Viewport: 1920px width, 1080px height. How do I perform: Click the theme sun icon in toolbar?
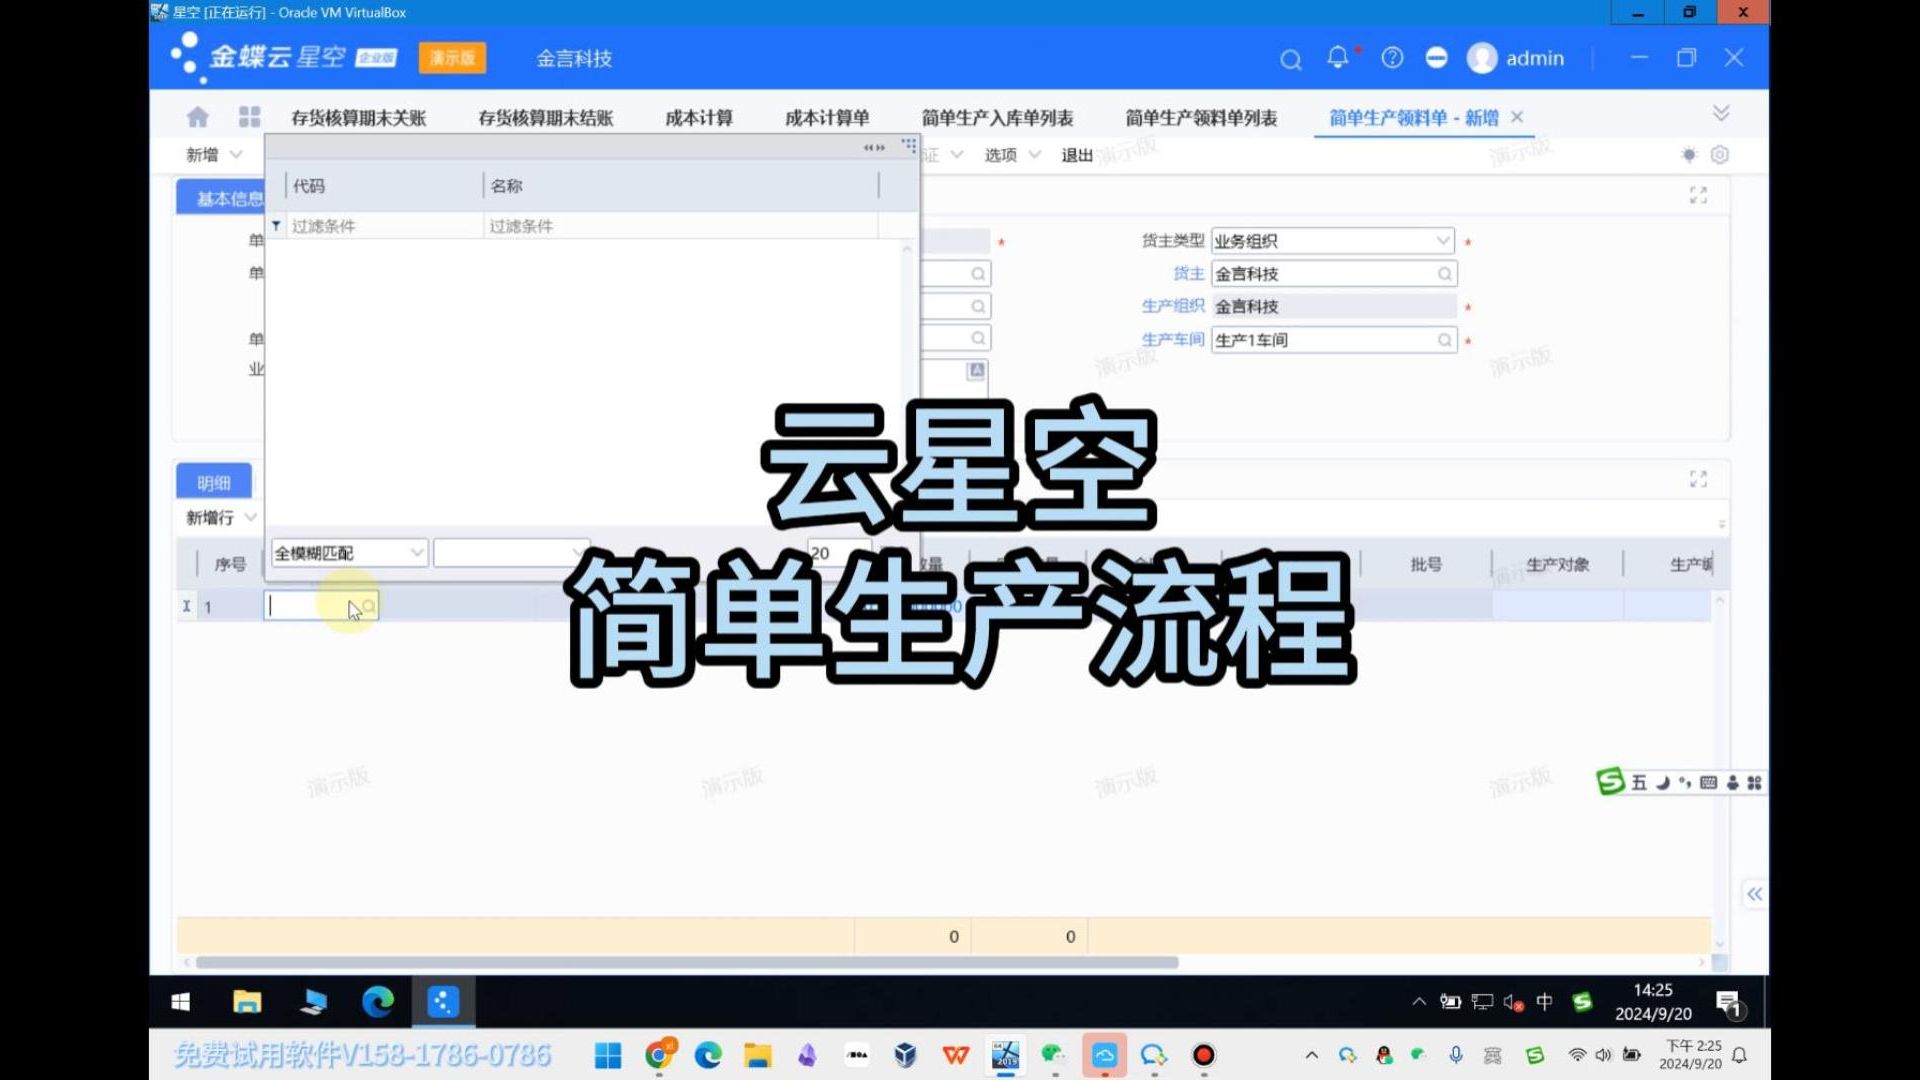[x=1689, y=155]
